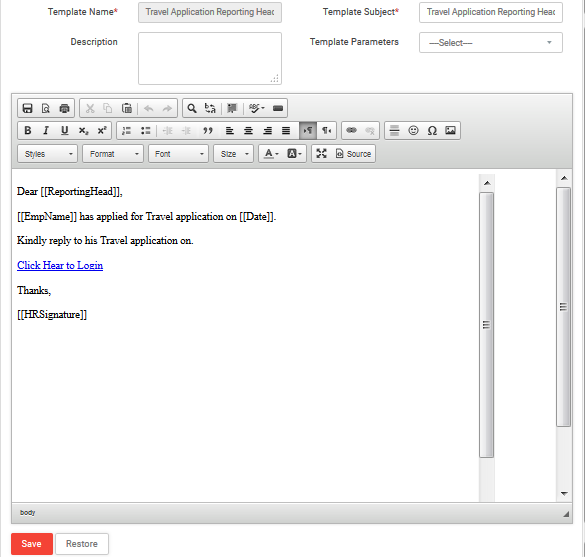Screen dimensions: 585x557
Task: Toggle maximize editor size
Action: (x=321, y=154)
